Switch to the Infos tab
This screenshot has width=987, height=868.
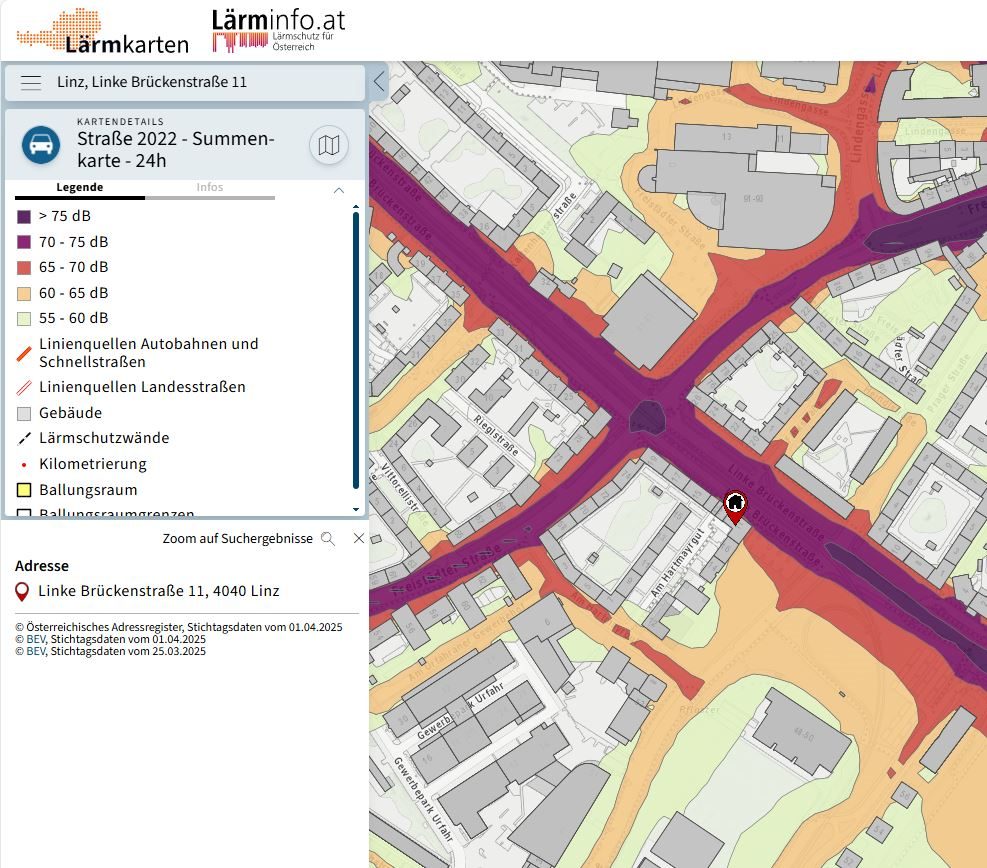(210, 187)
